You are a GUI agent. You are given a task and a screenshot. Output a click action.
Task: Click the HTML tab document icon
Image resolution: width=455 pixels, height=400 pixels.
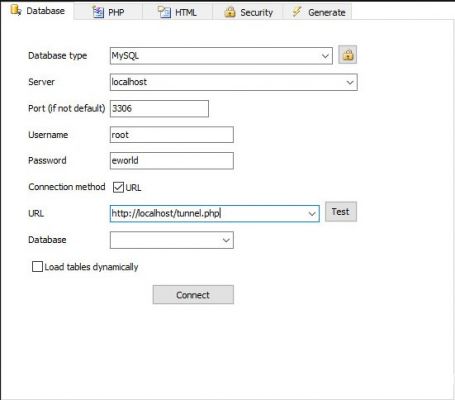coord(164,12)
